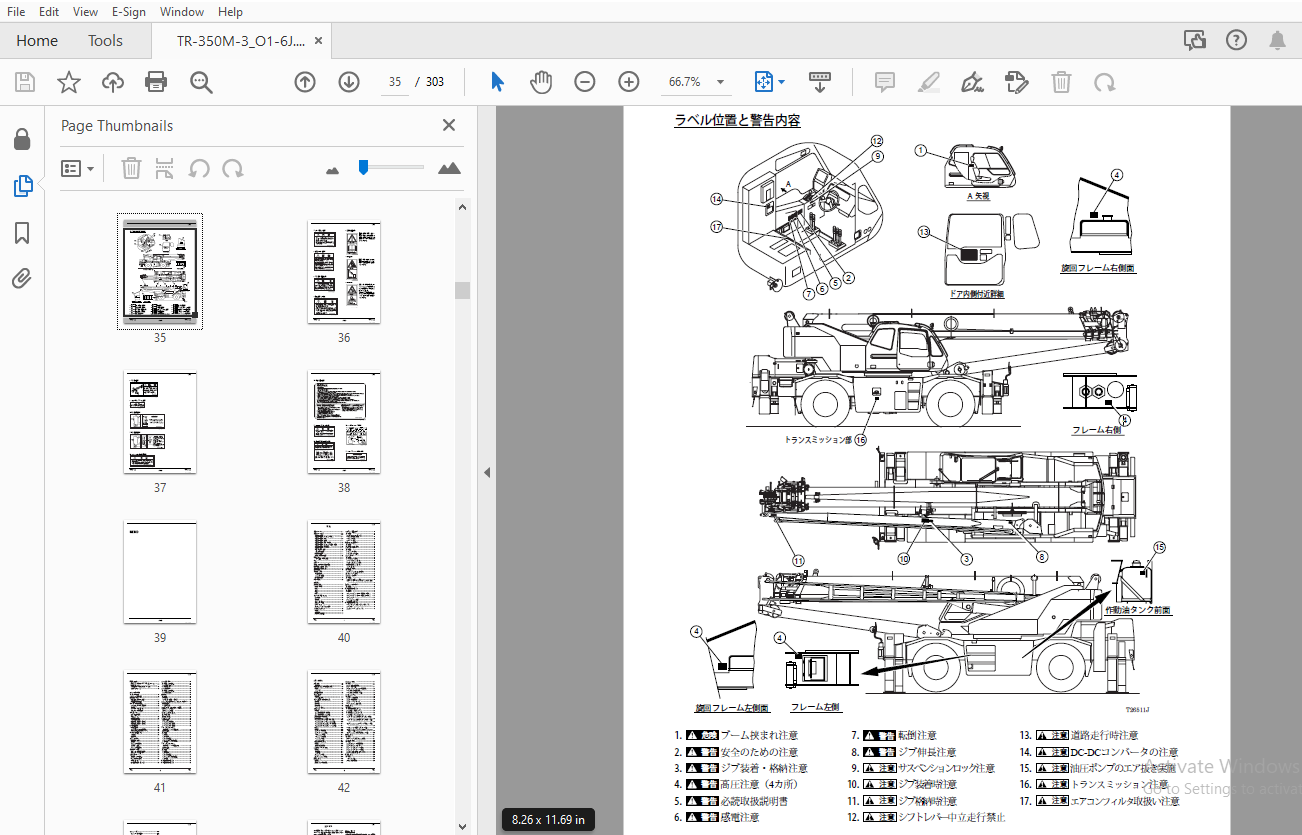Expand the fit page options arrow
Viewport: 1302px width, 835px height.
click(x=782, y=82)
